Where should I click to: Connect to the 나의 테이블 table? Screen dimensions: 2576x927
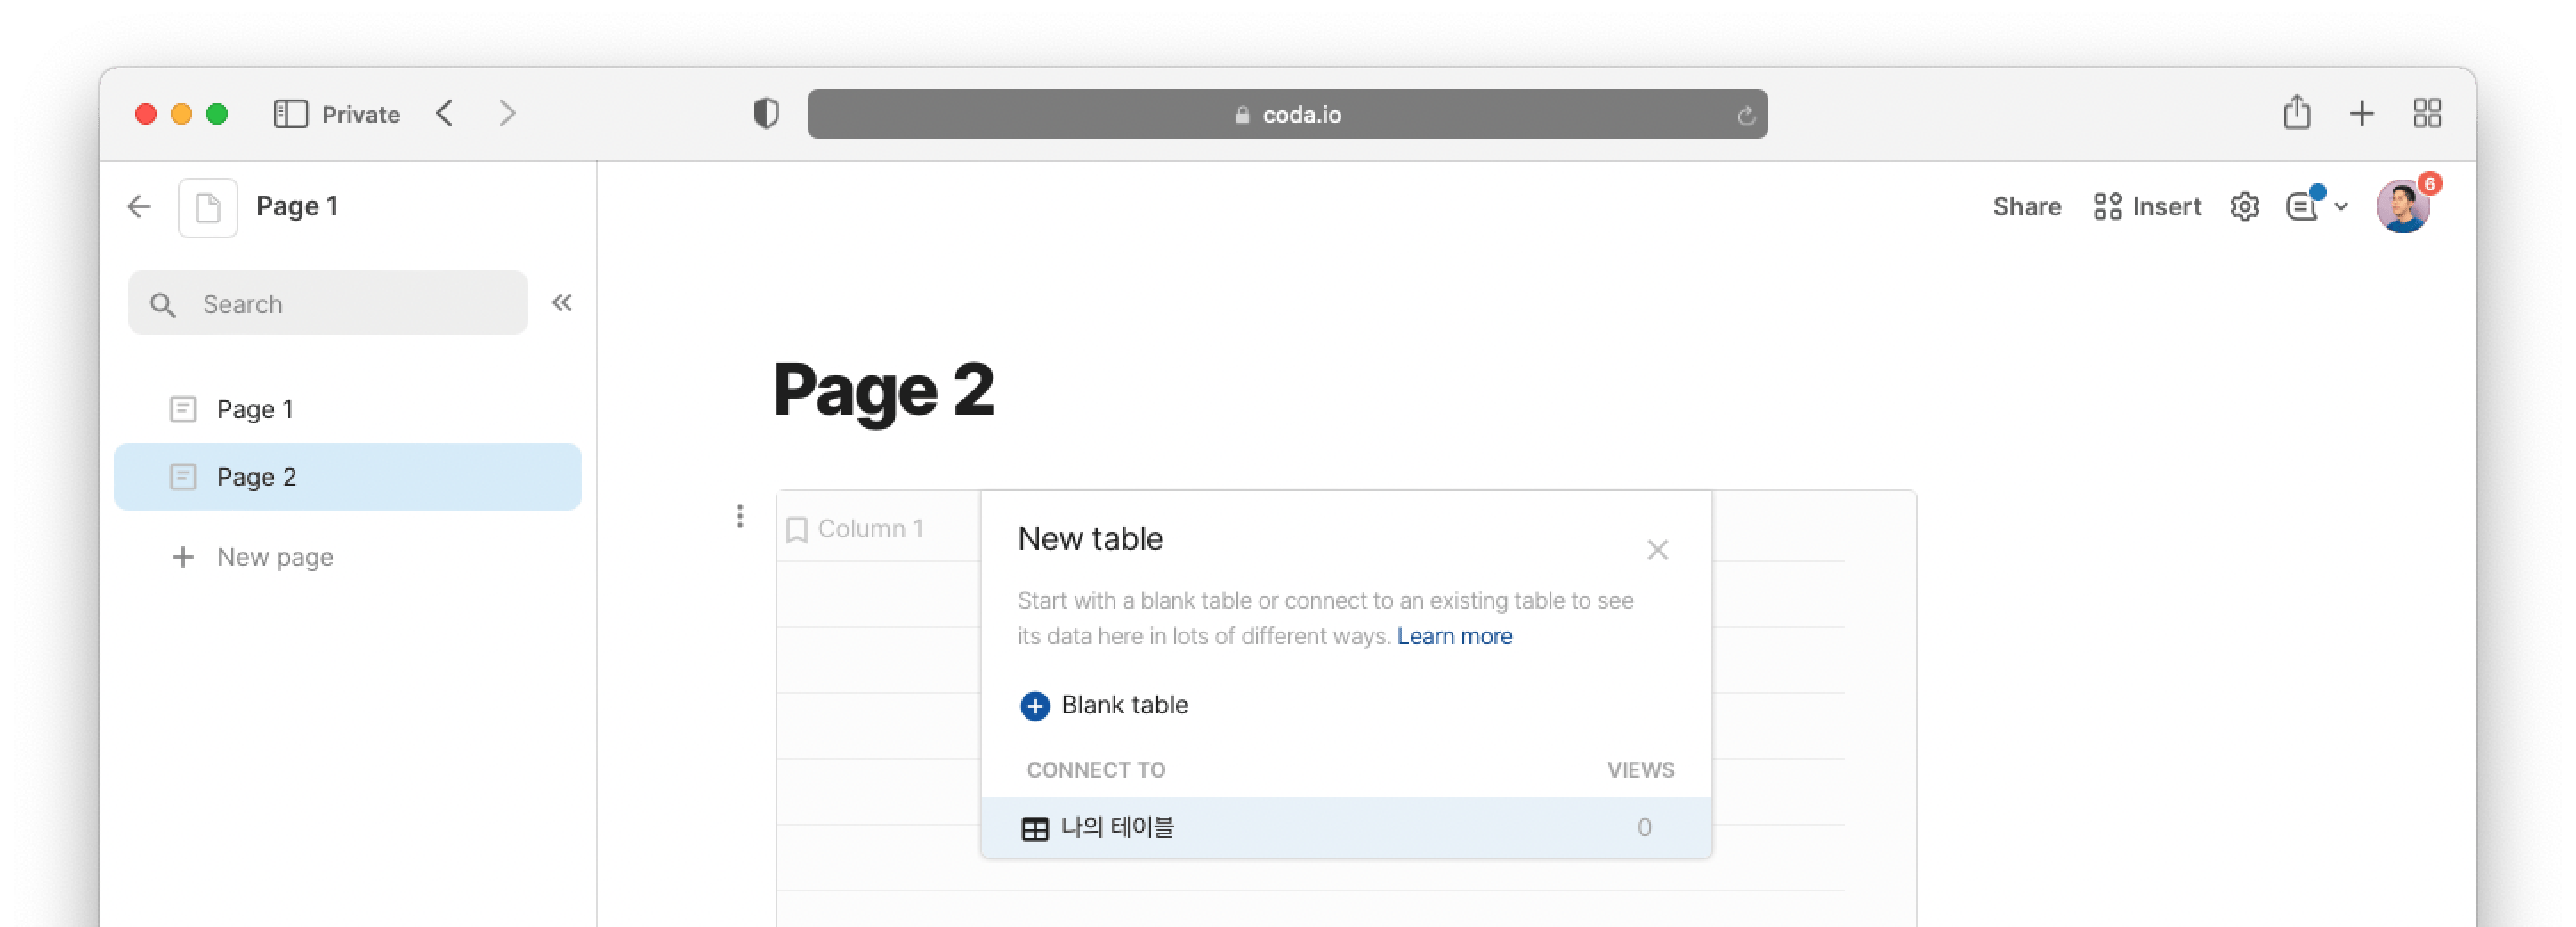(x=1117, y=828)
